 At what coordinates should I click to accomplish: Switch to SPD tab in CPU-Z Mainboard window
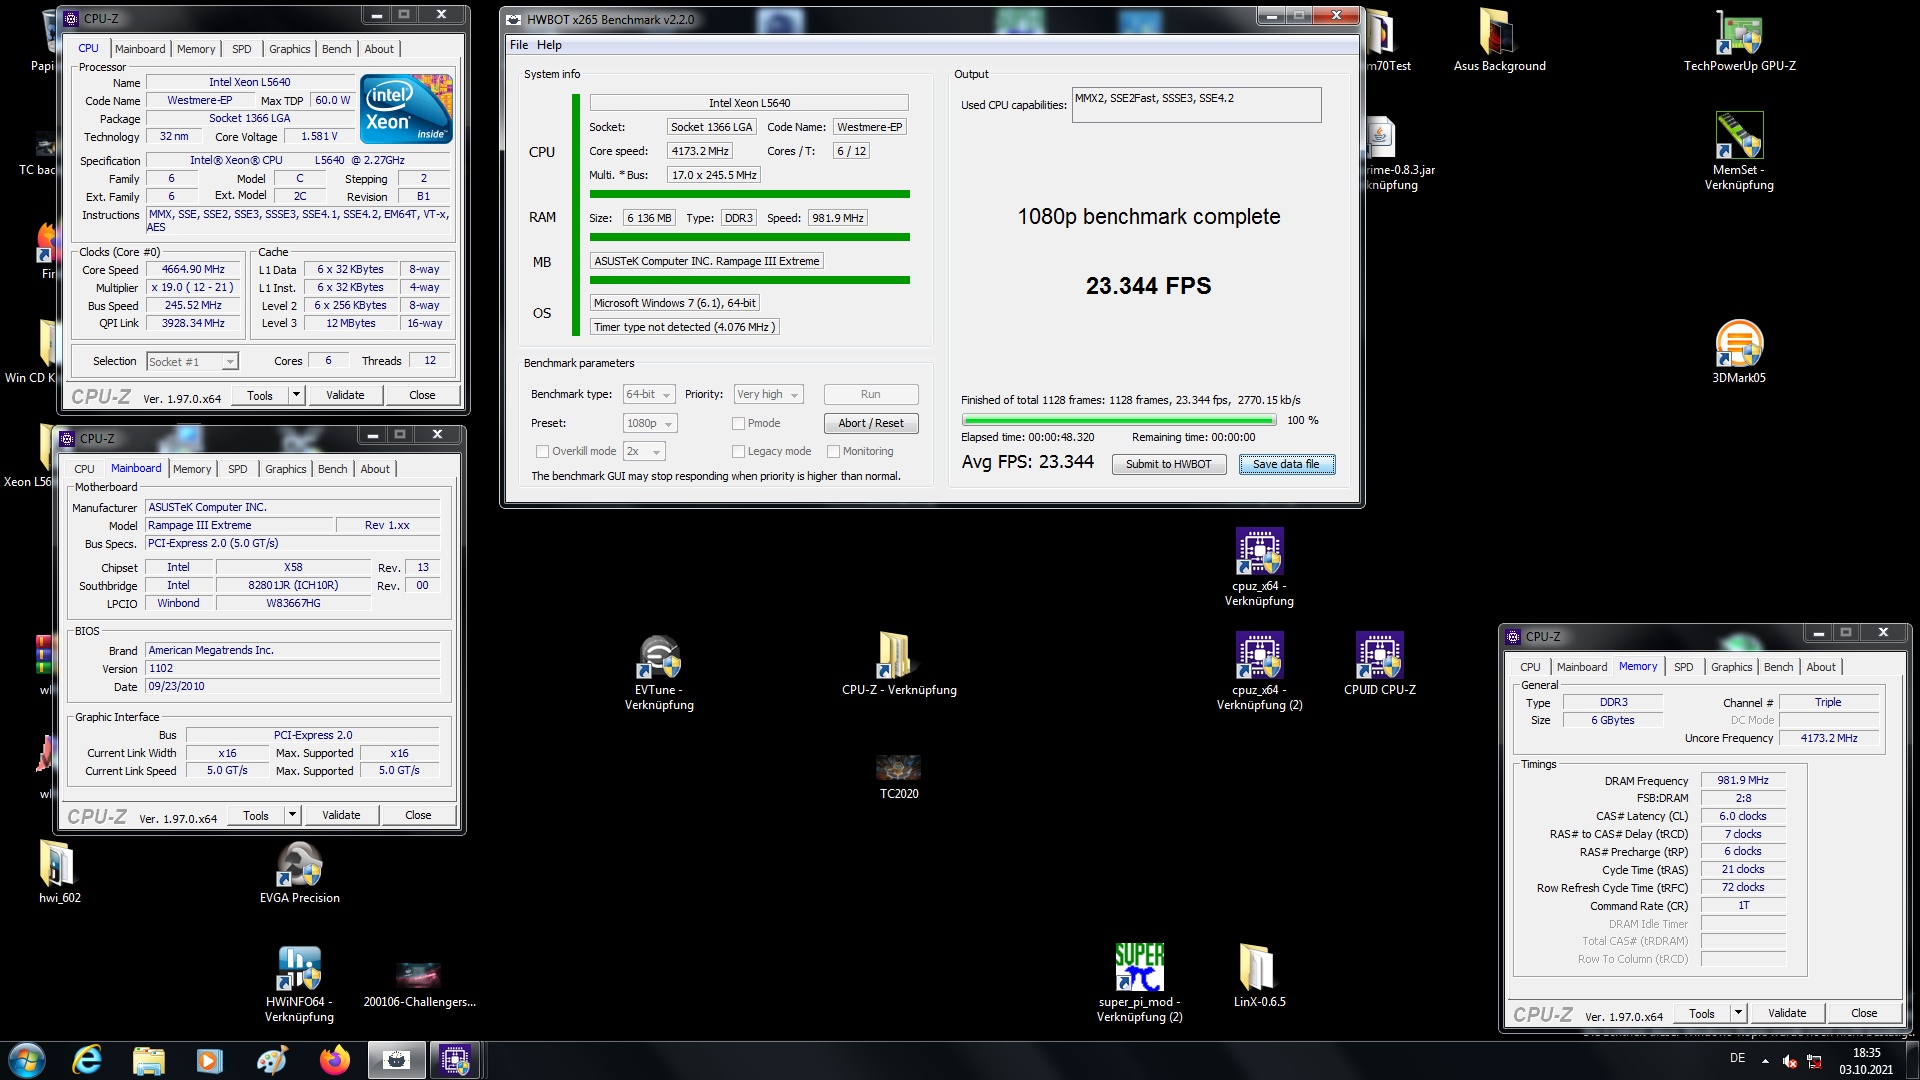point(237,469)
